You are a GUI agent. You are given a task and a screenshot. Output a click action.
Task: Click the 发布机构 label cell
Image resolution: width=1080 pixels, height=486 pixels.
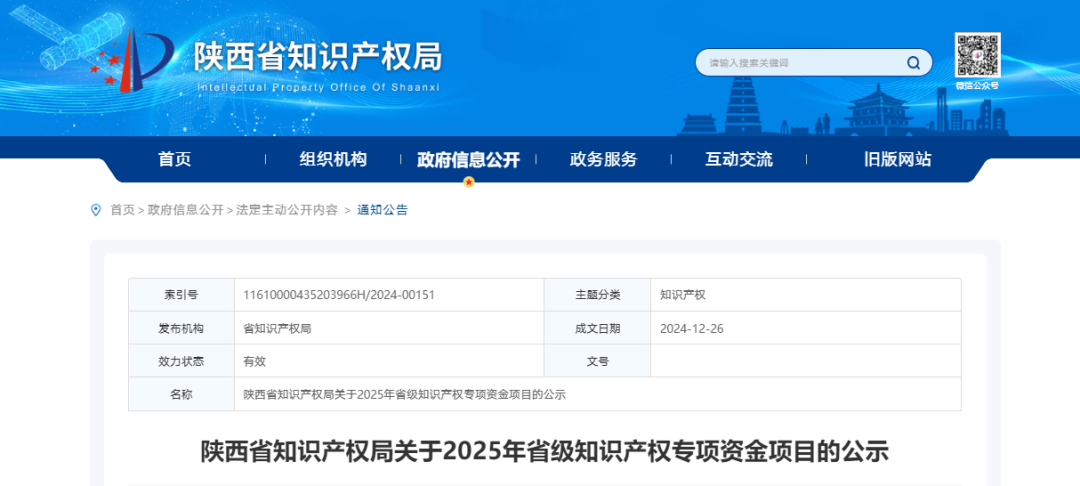pyautogui.click(x=182, y=328)
